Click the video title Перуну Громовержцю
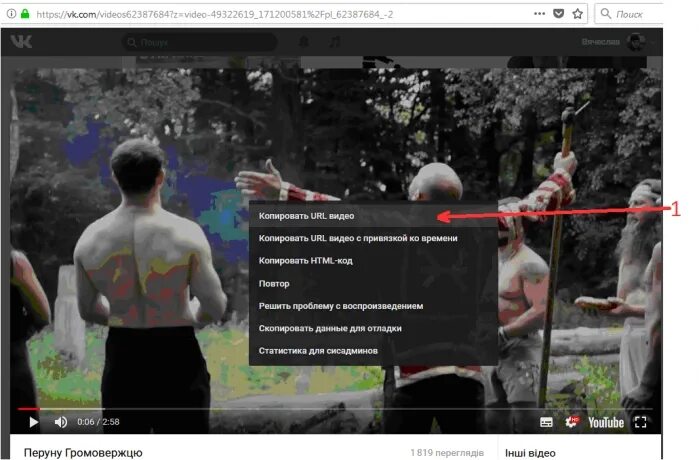 [83, 453]
